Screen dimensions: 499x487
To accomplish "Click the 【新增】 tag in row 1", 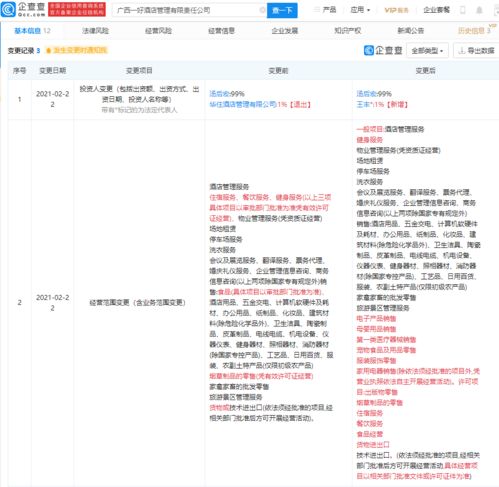I will [397, 104].
